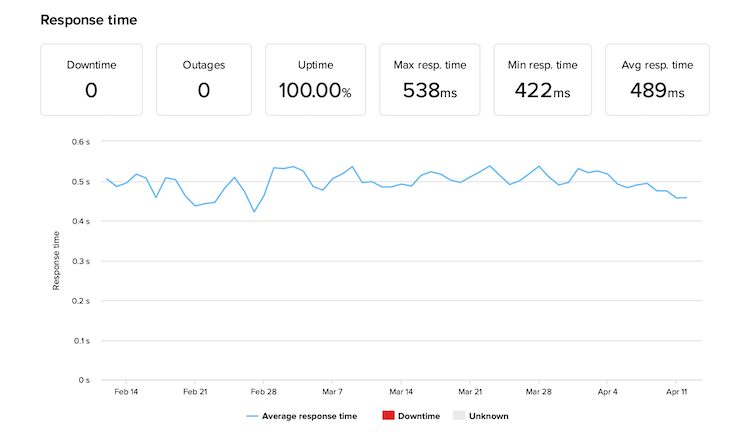This screenshot has width=750, height=432.
Task: Click the Feb 14 date axis label
Action: (x=126, y=392)
